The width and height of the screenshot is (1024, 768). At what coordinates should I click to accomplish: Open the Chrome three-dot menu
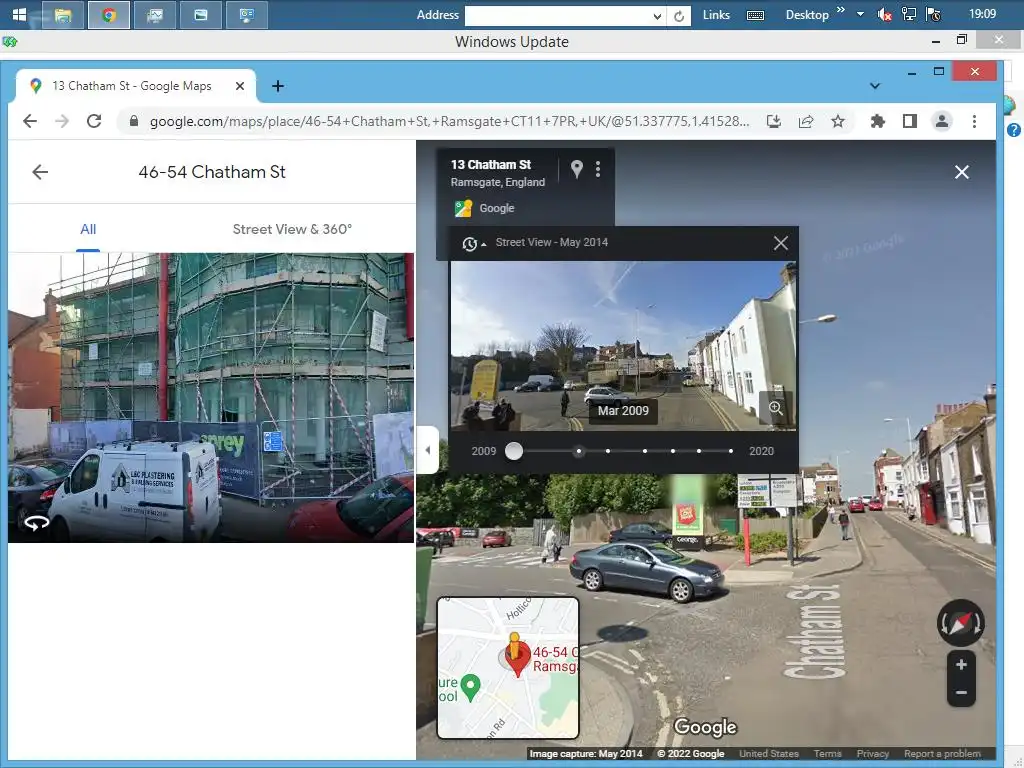coord(974,121)
